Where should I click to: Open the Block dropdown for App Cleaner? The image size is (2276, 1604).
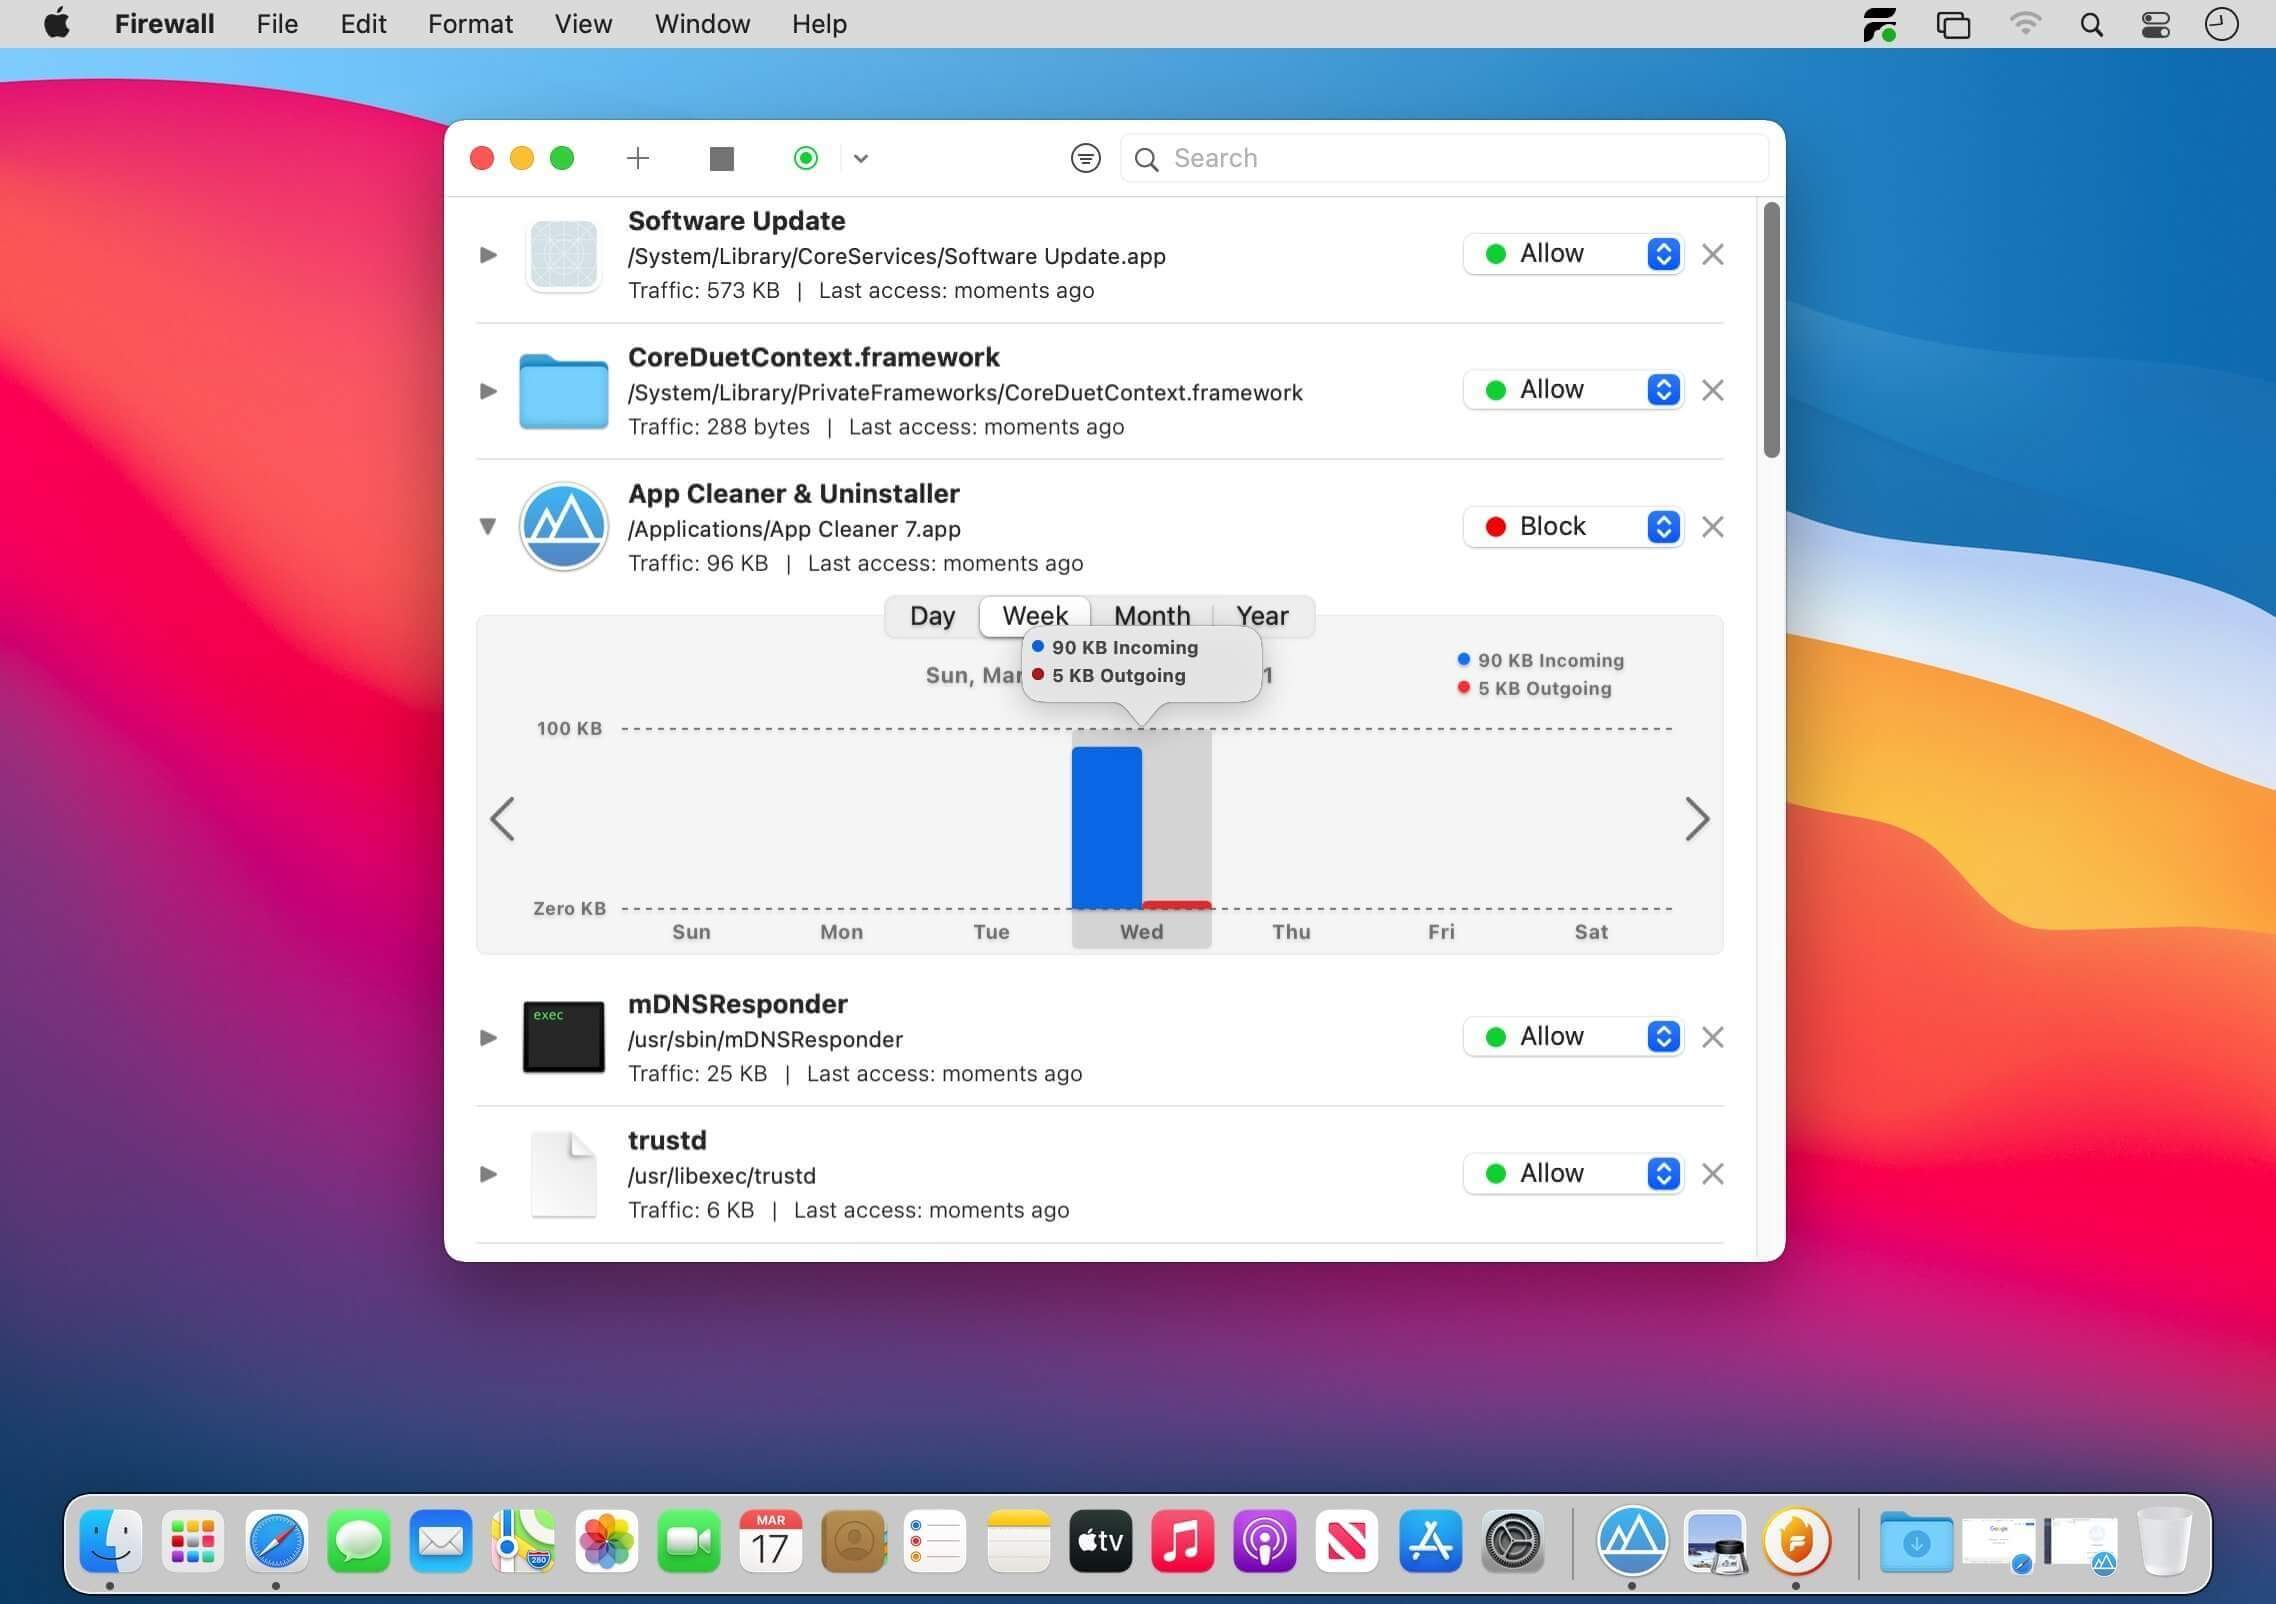pyautogui.click(x=1572, y=526)
